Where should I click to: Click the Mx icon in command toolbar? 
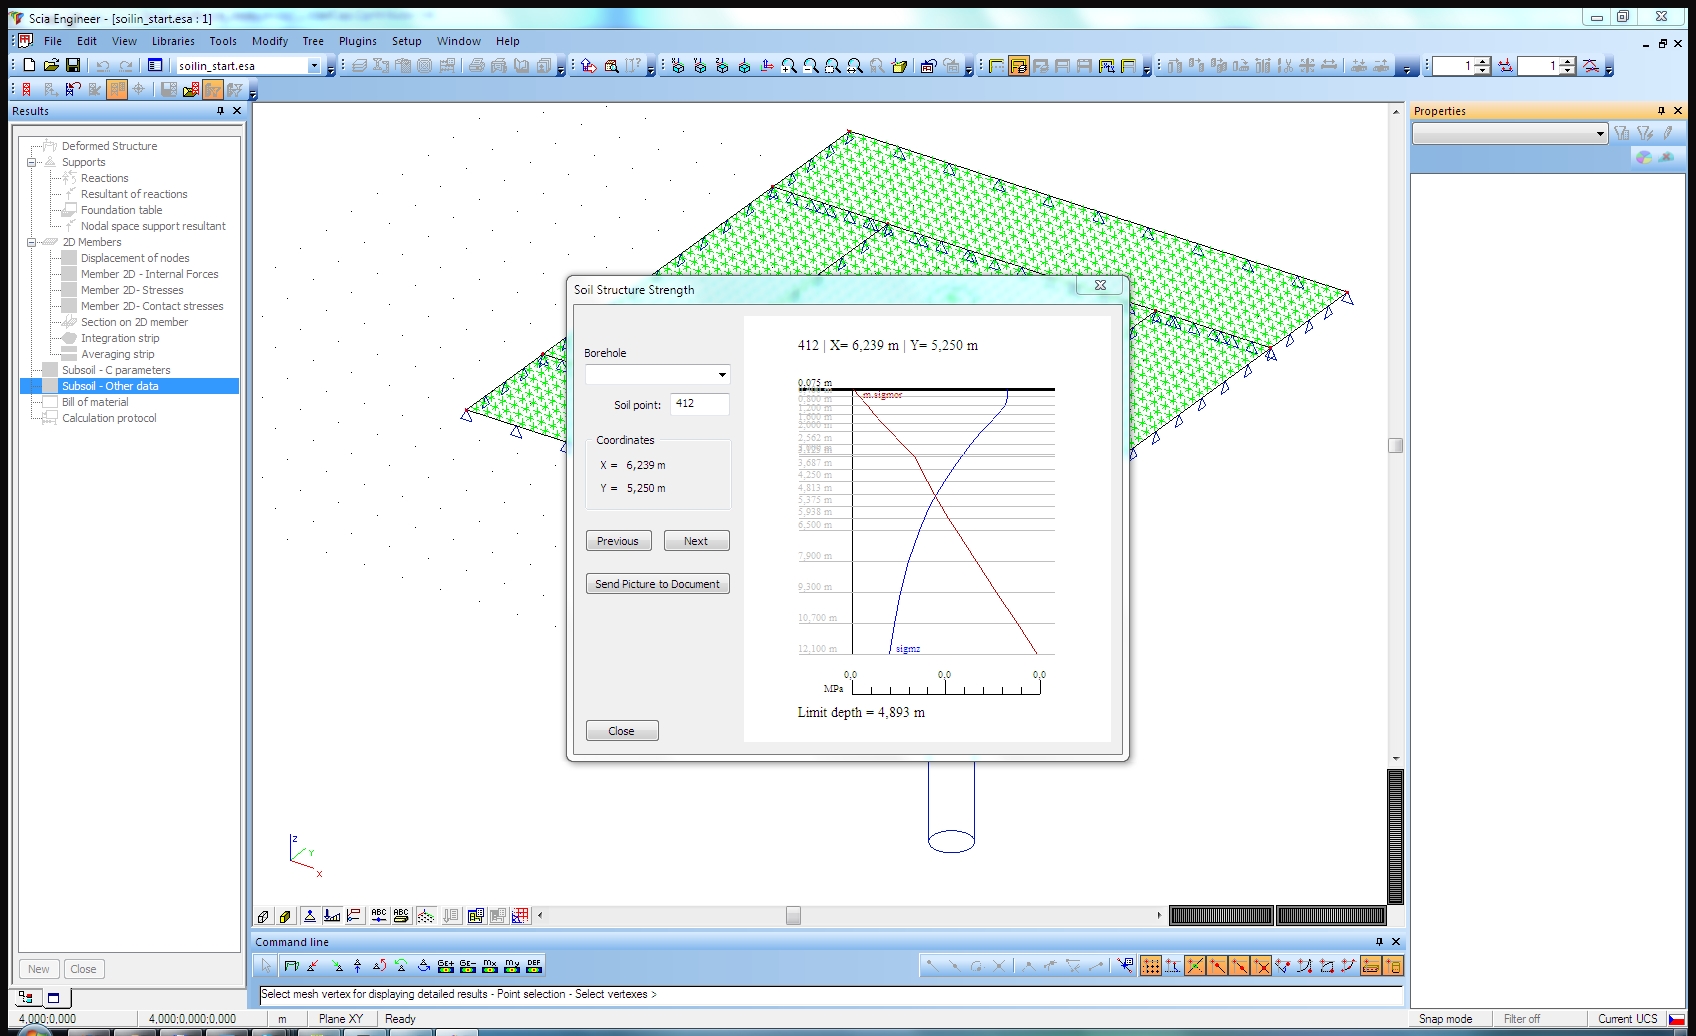coord(490,966)
